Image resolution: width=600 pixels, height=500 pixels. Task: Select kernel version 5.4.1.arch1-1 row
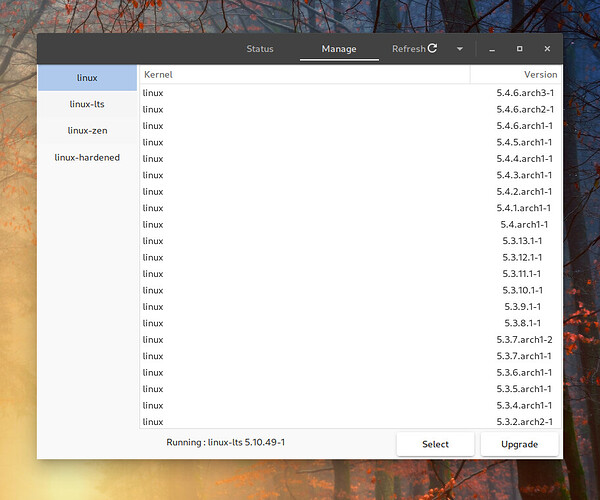coord(351,208)
